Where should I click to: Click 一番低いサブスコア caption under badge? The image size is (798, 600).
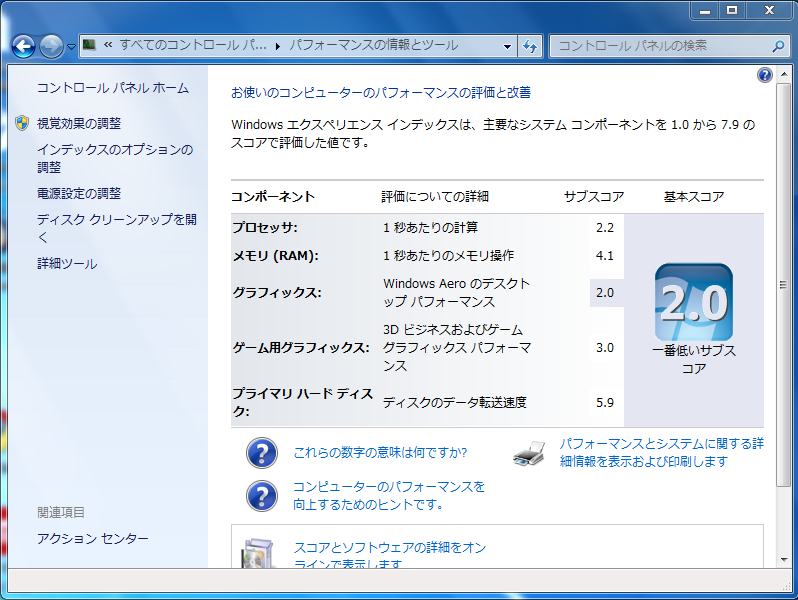click(694, 359)
